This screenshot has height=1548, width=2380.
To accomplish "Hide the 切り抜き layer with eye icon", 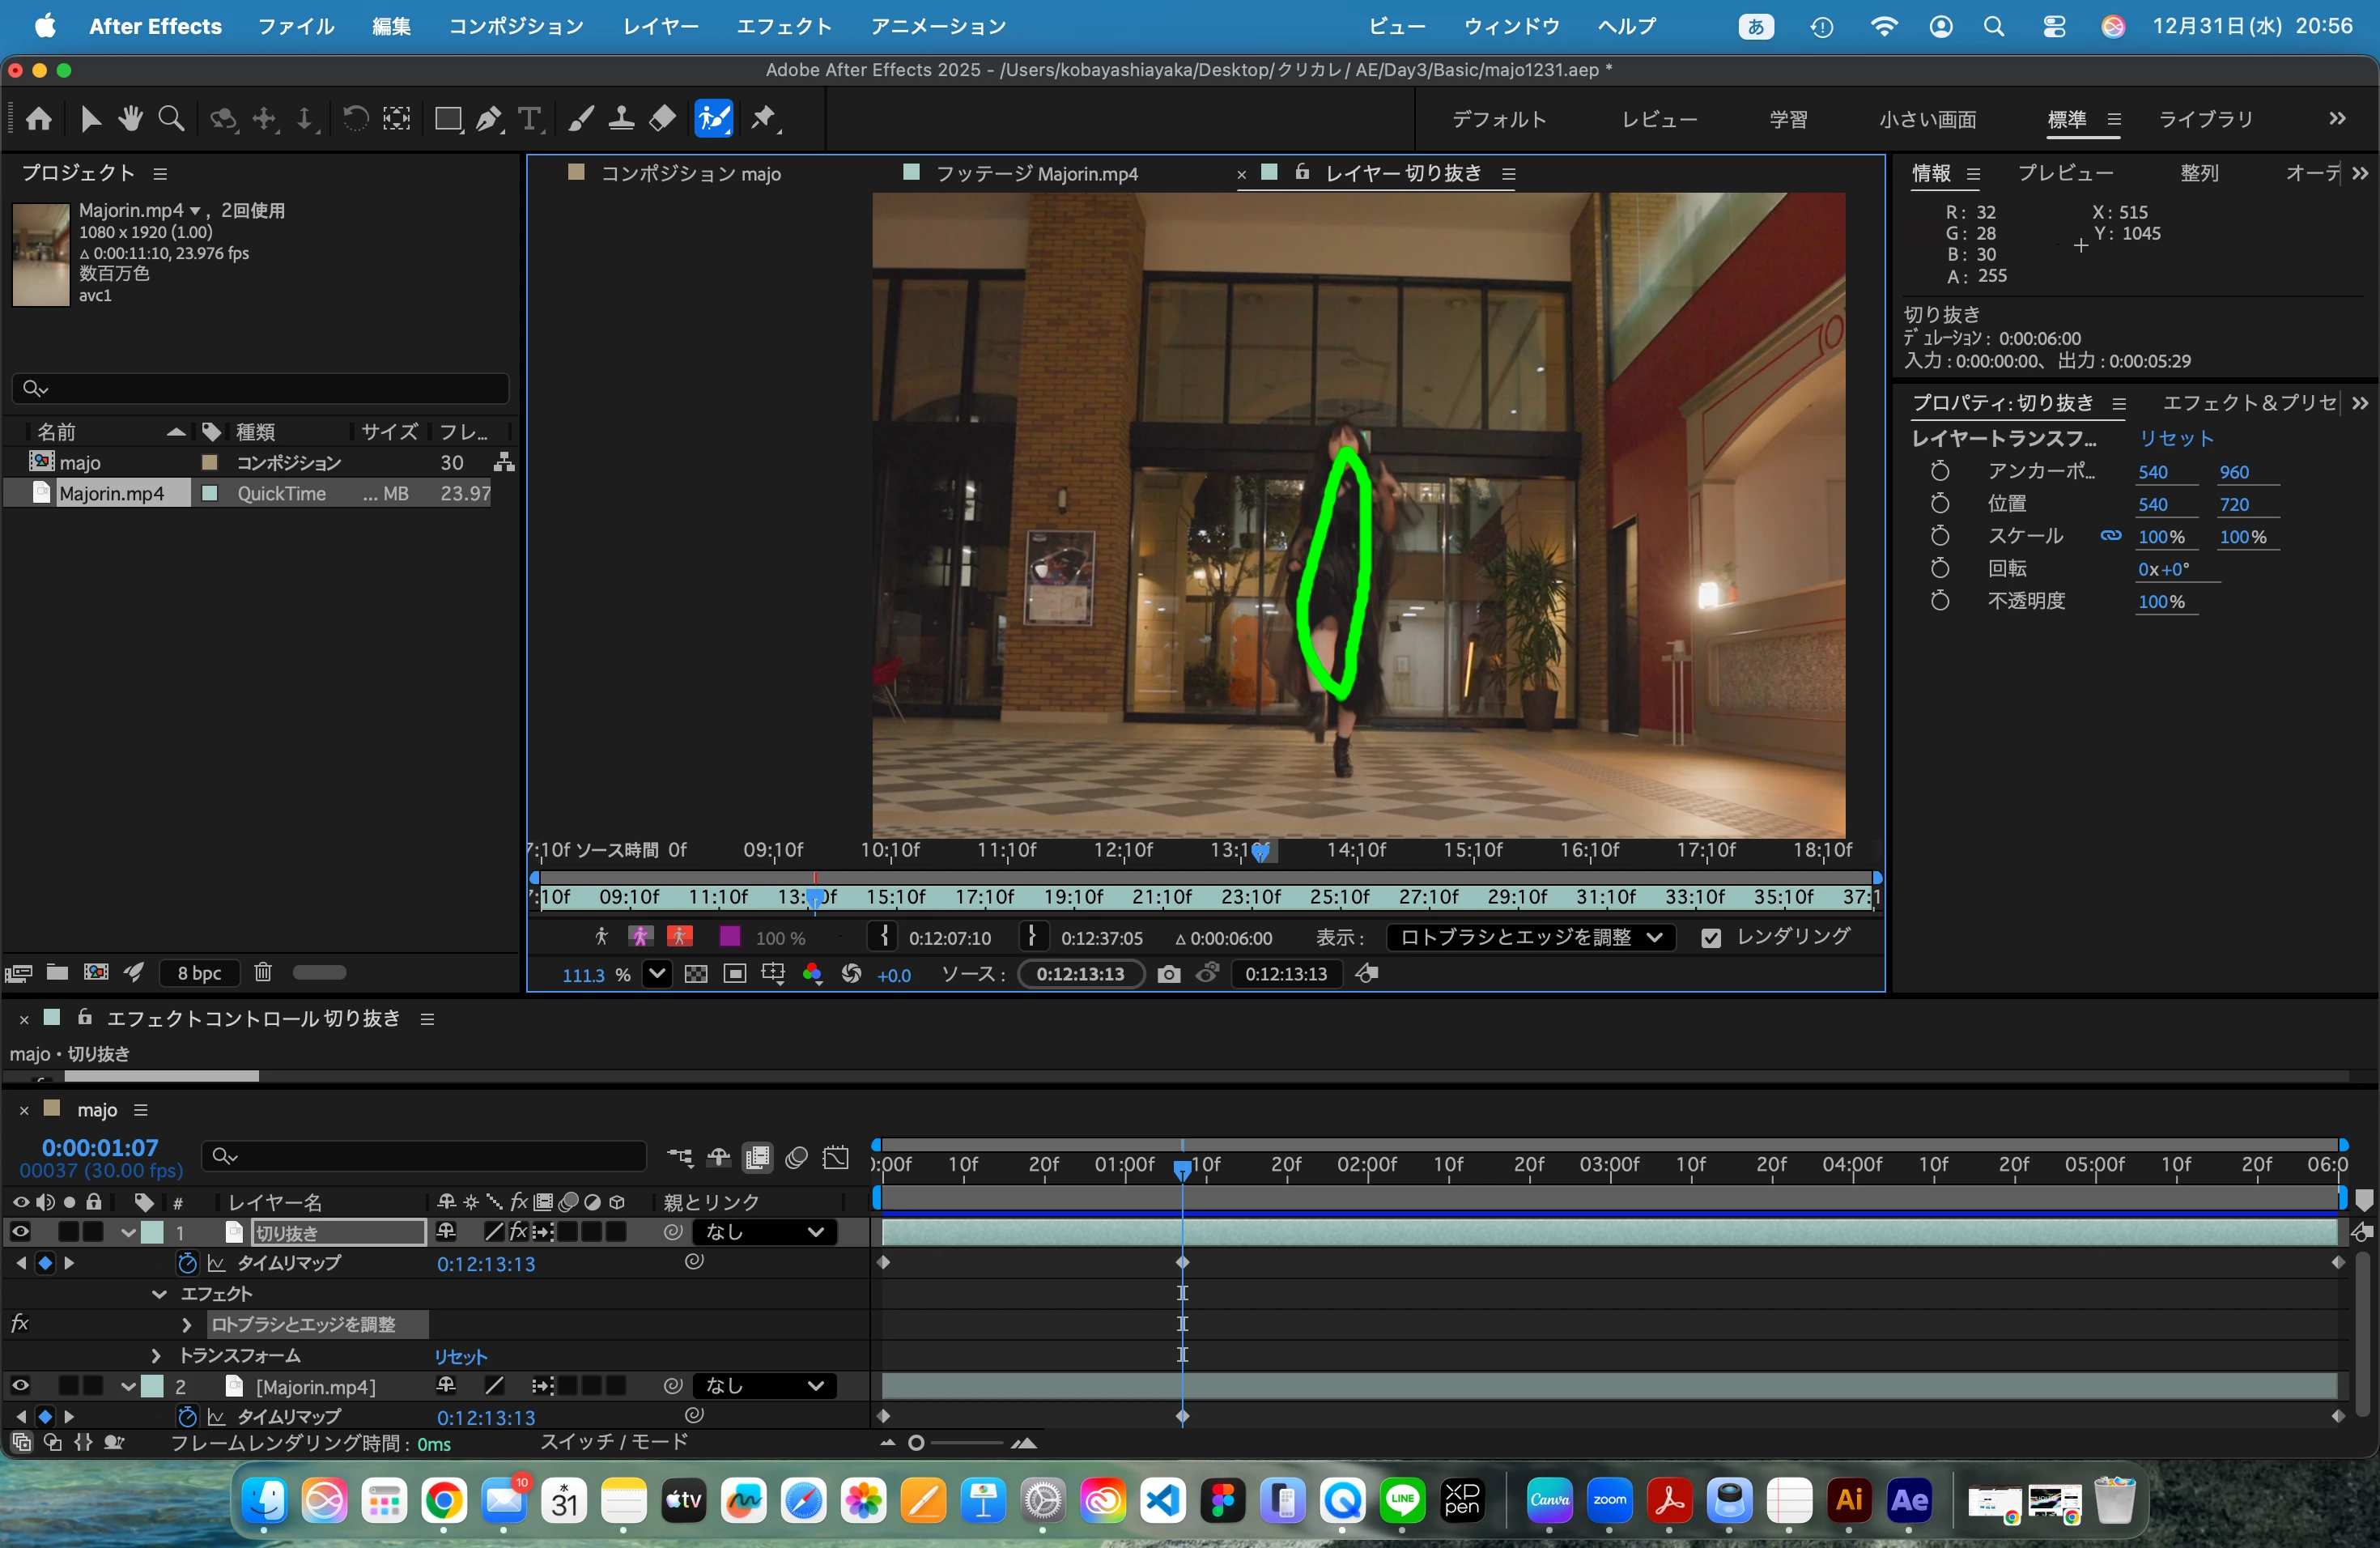I will [x=20, y=1231].
